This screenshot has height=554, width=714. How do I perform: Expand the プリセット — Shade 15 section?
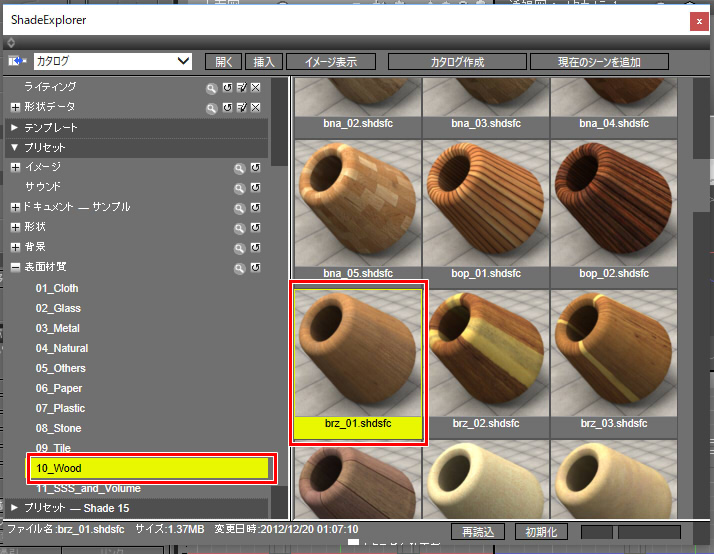[15, 508]
